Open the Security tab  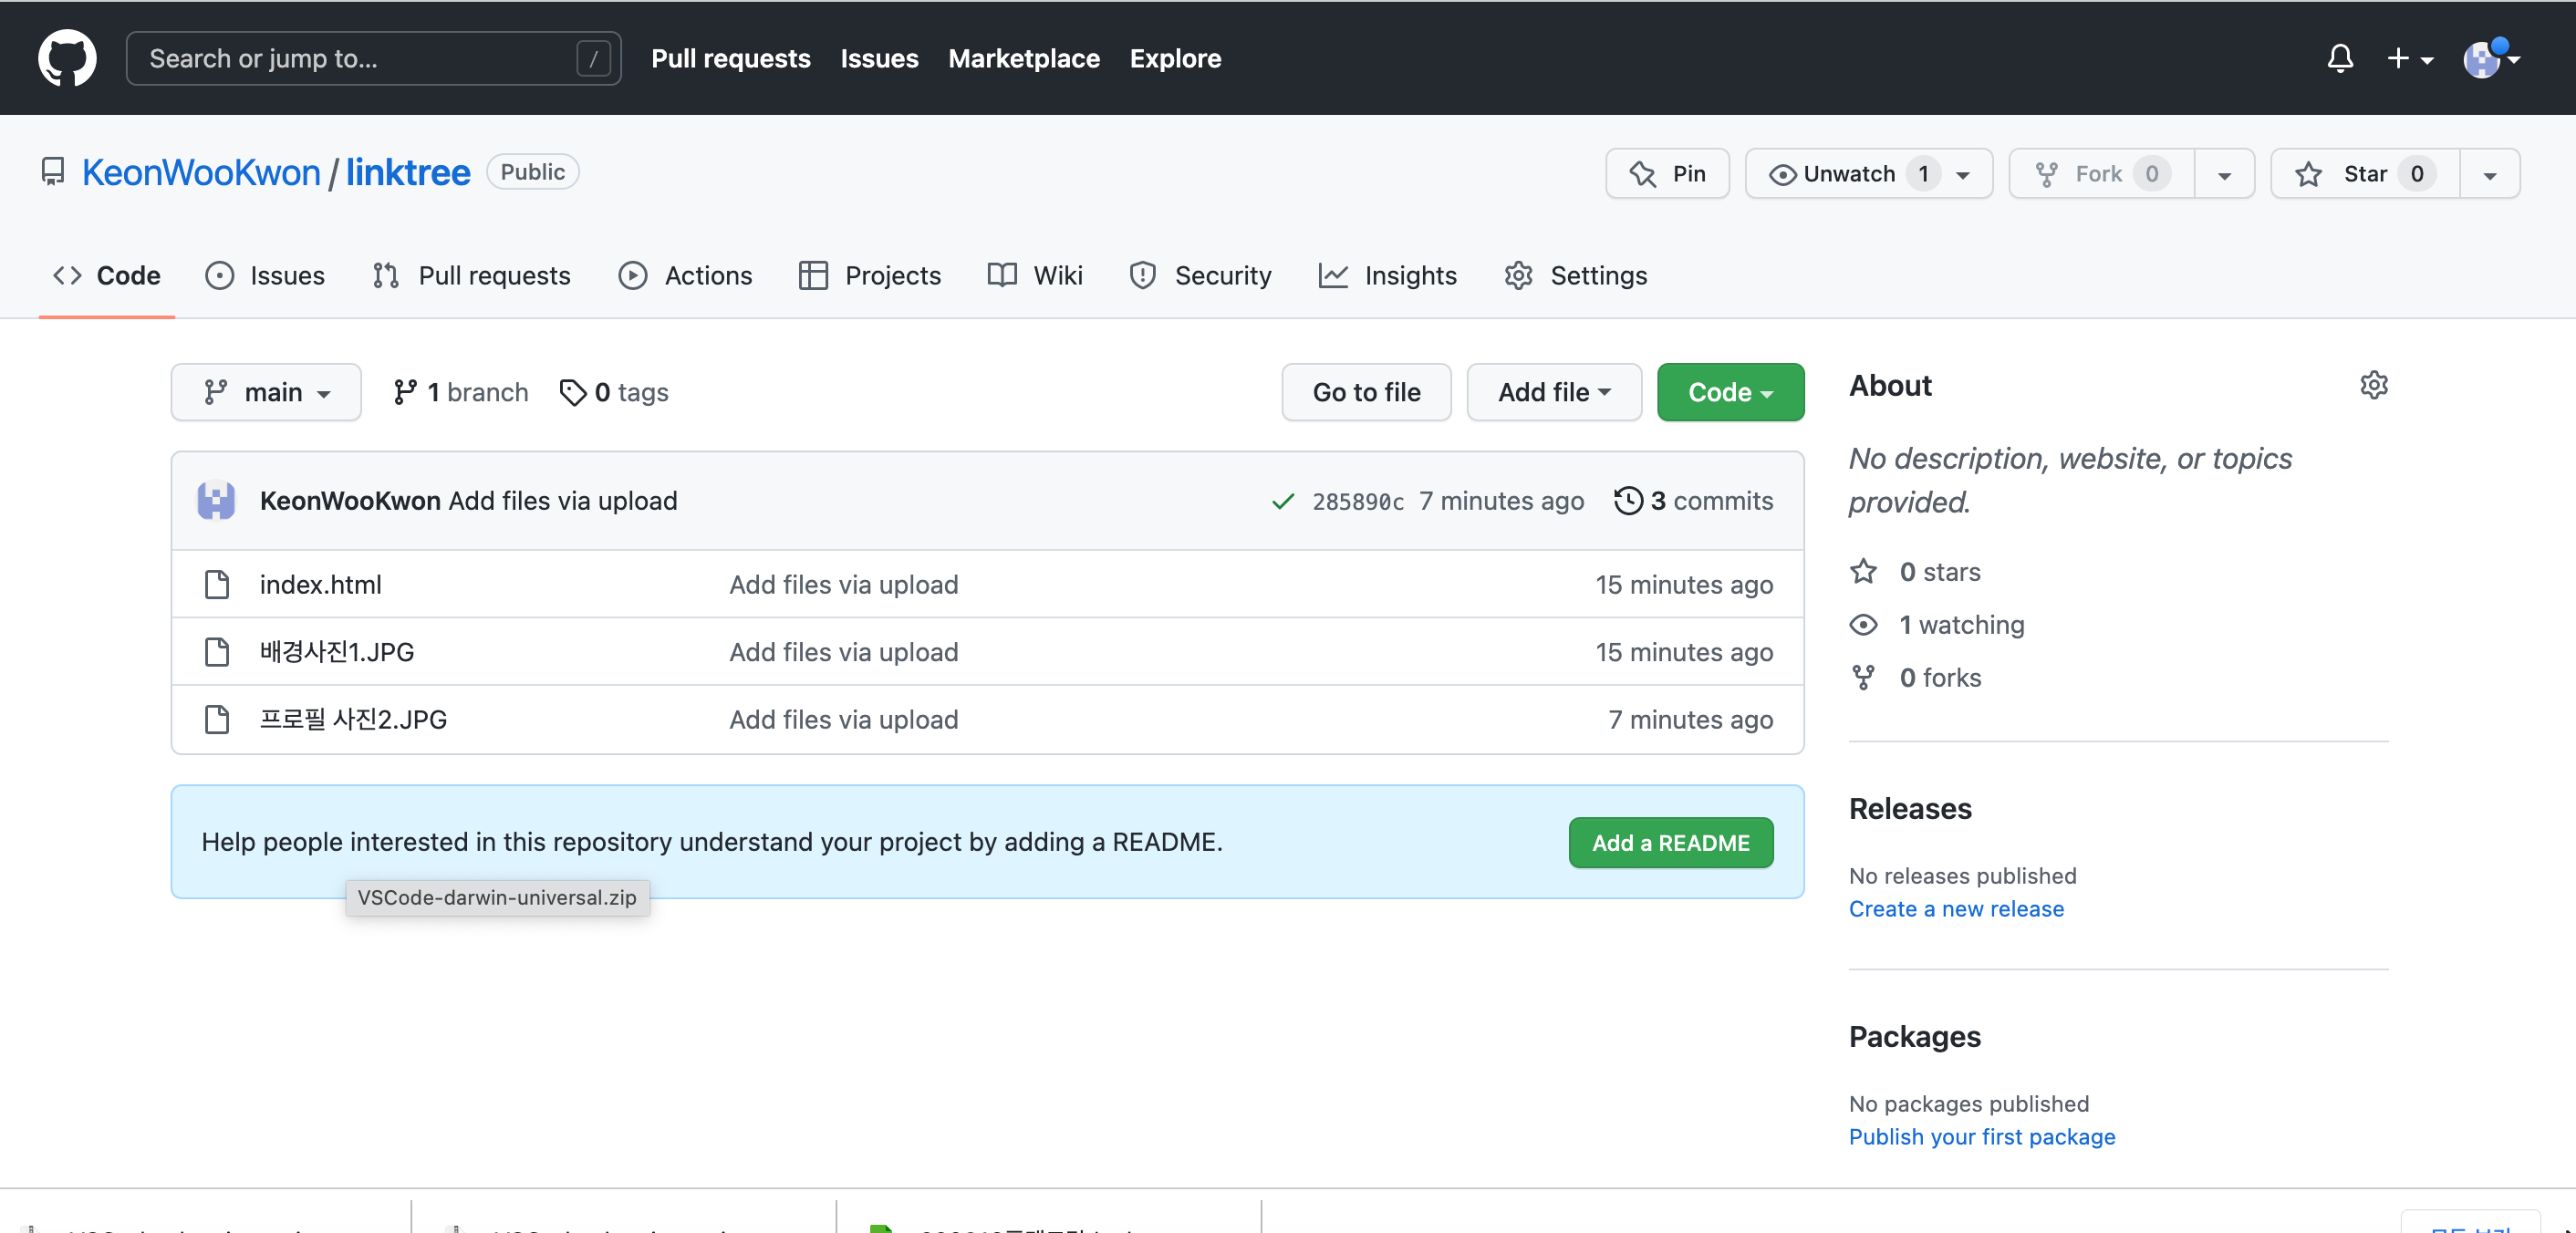[1200, 275]
